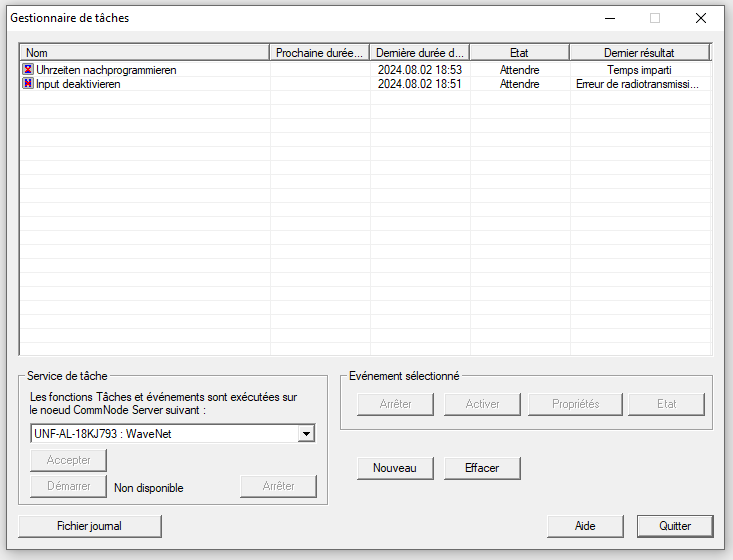Click the Erreur de radiotransmission result cell
The image size is (733, 560).
click(x=639, y=84)
